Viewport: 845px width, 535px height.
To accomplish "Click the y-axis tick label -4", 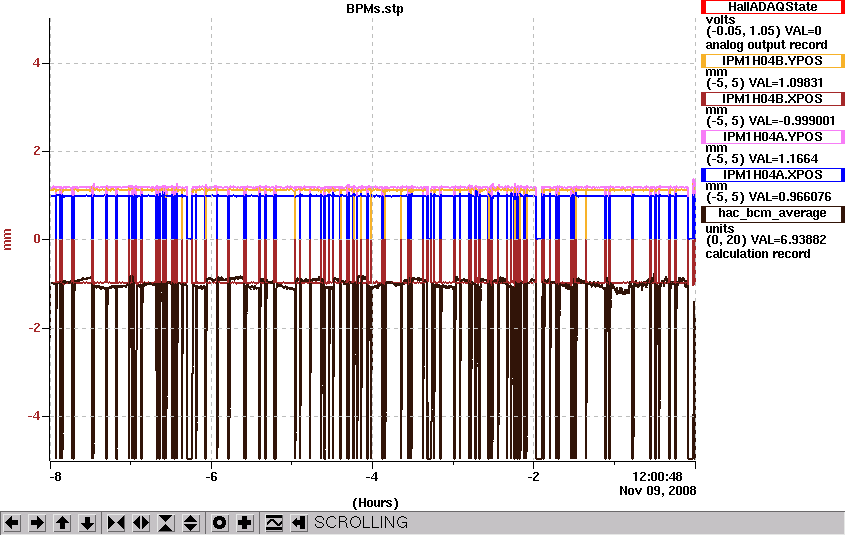I will tap(34, 416).
